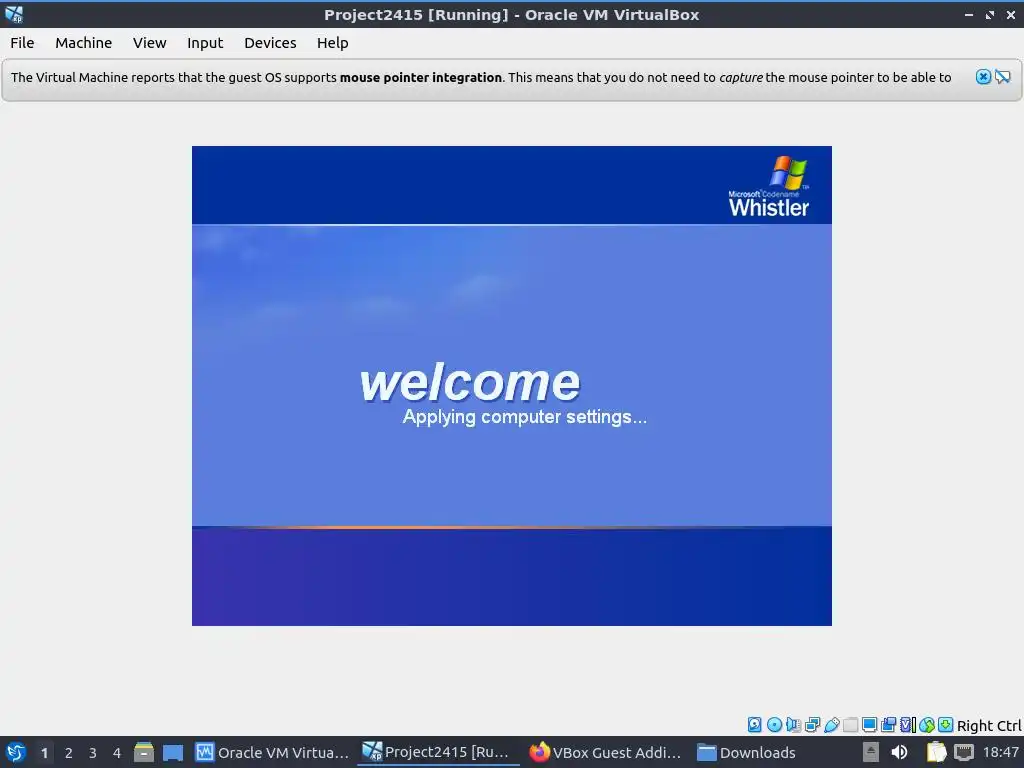This screenshot has width=1024, height=768.
Task: Close the mouse pointer integration notification
Action: coord(983,77)
